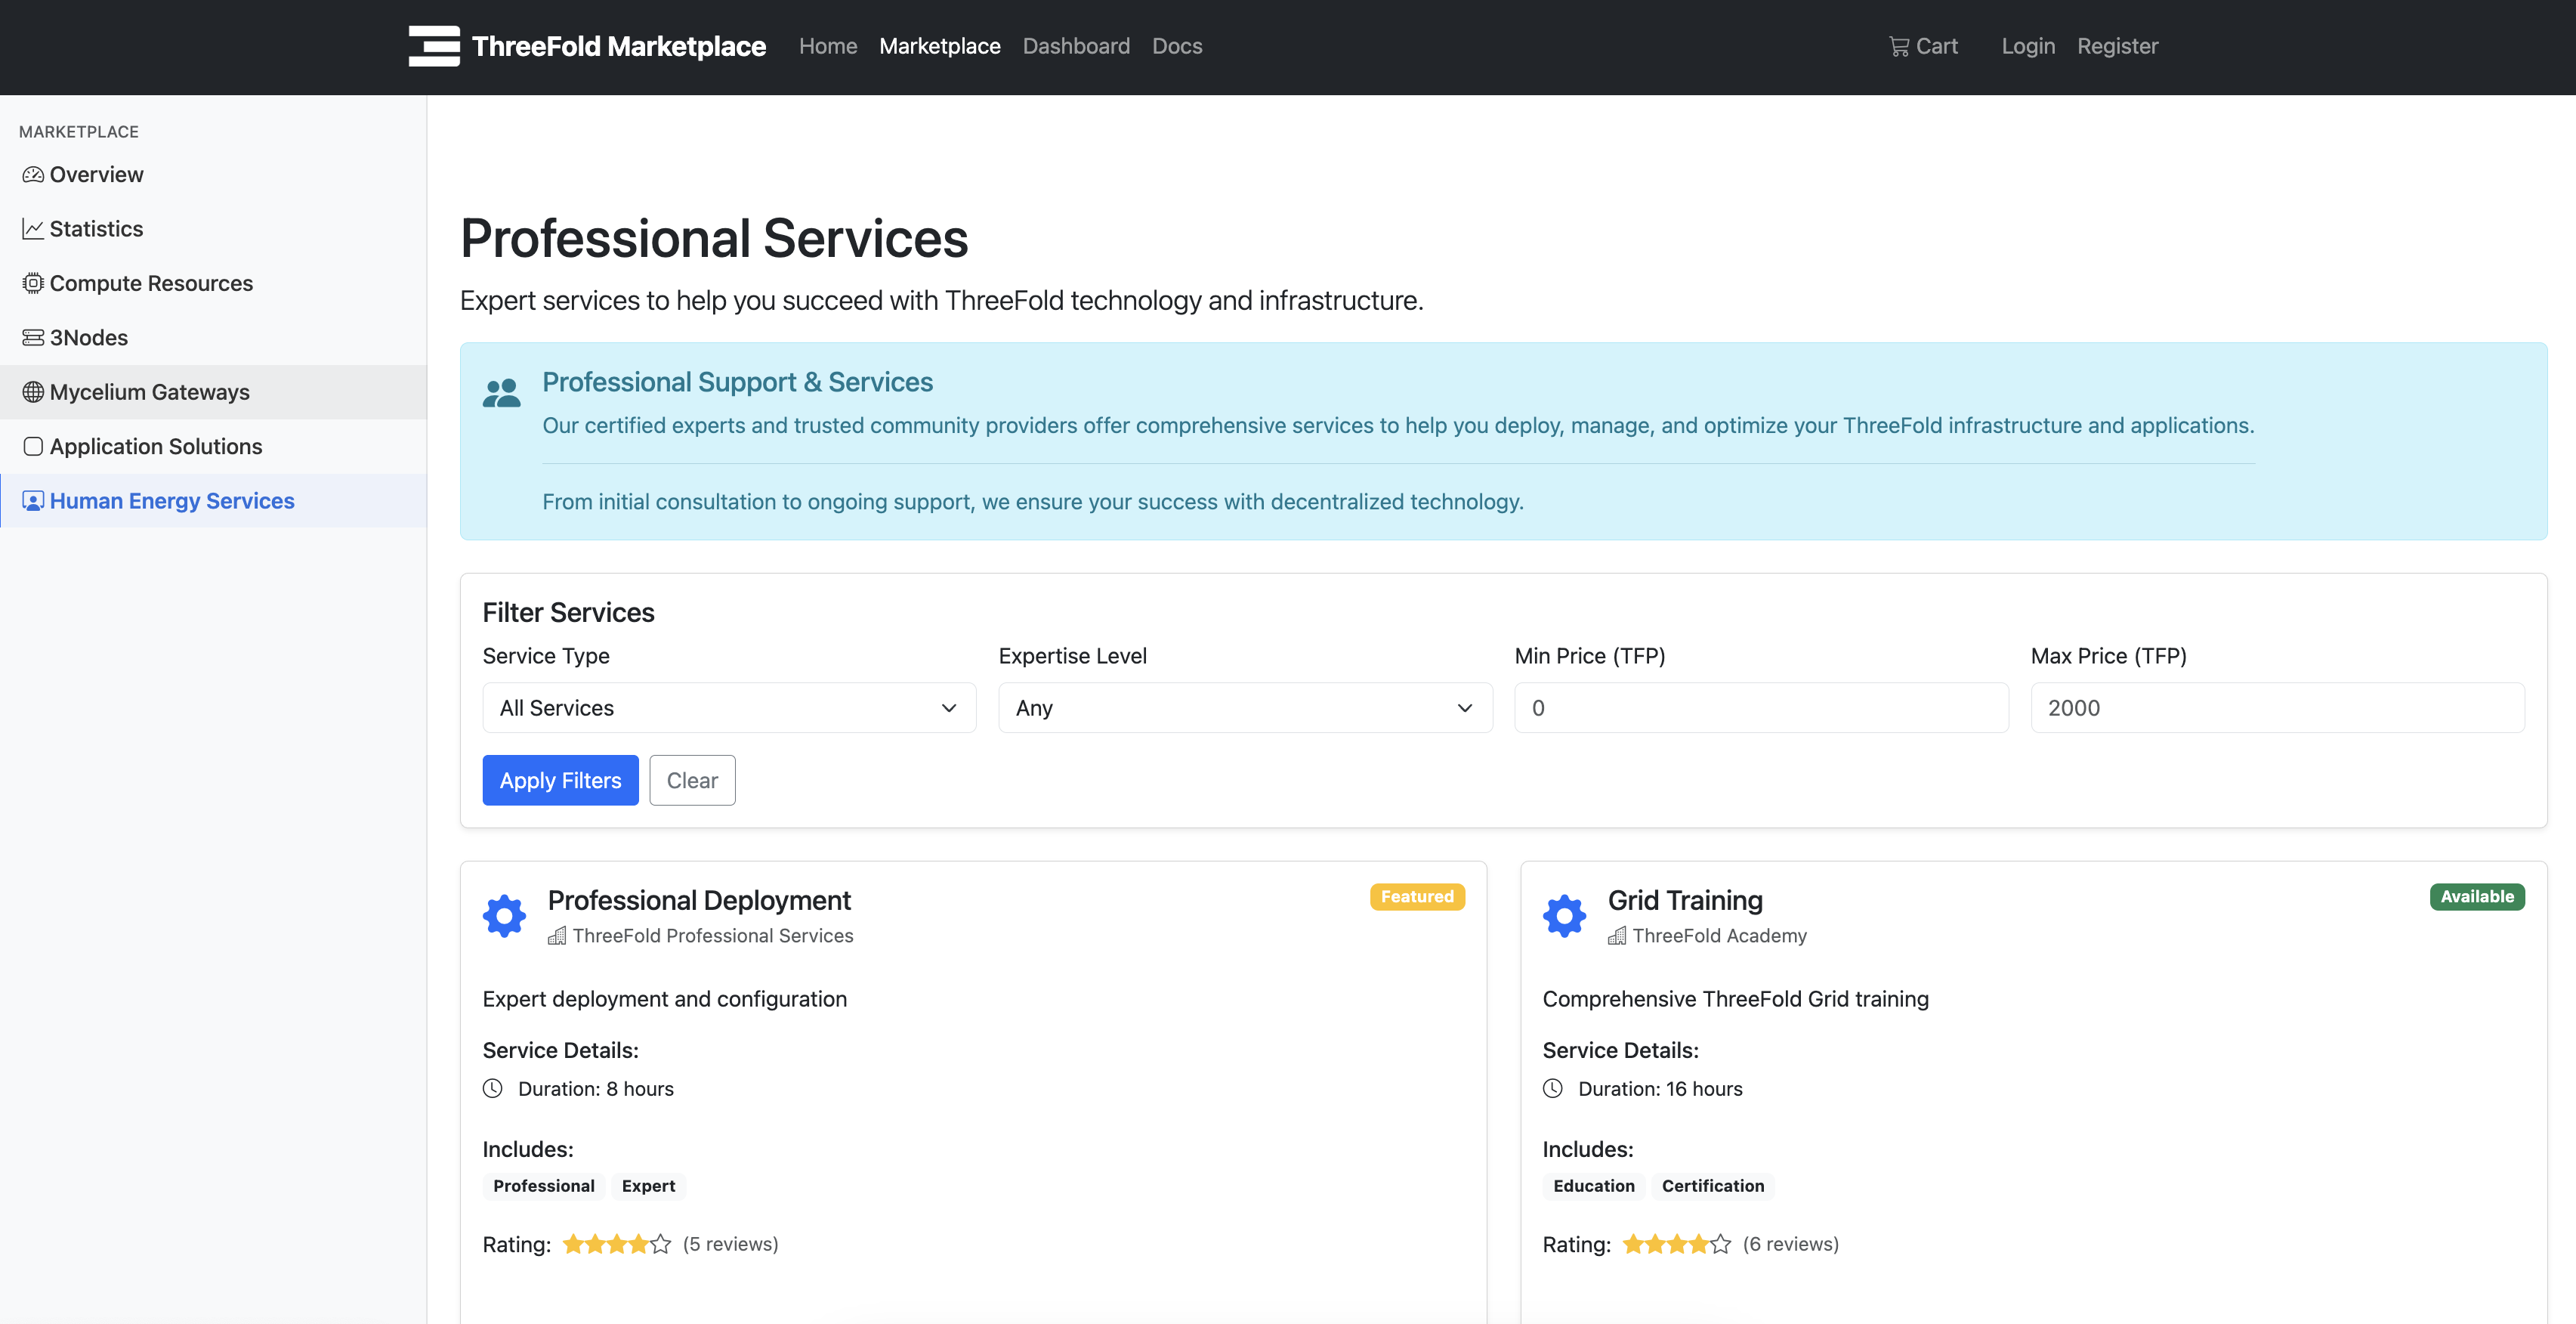
Task: Click the Mycelium Gateways globe icon
Action: pyautogui.click(x=33, y=392)
